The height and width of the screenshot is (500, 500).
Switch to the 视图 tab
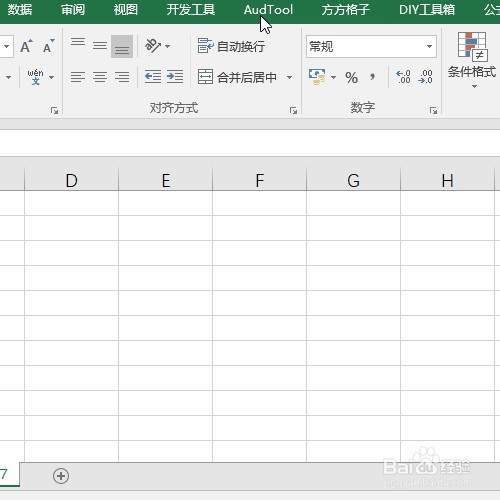click(x=126, y=10)
